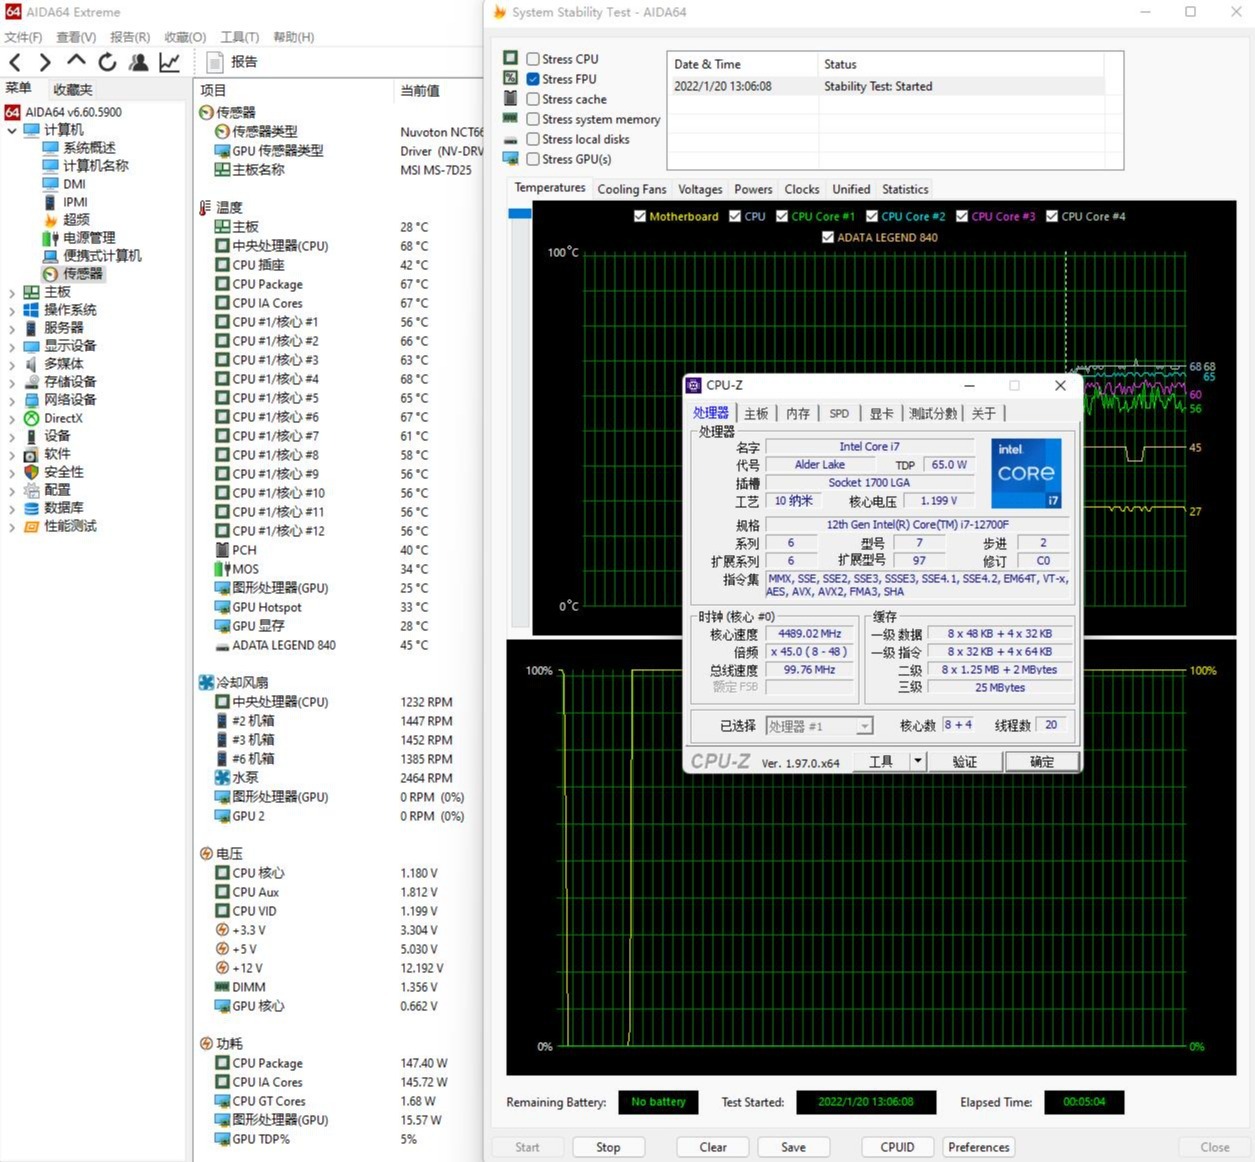Image resolution: width=1255 pixels, height=1162 pixels.
Task: Select 超频 overclock entry in tree
Action: [x=76, y=220]
